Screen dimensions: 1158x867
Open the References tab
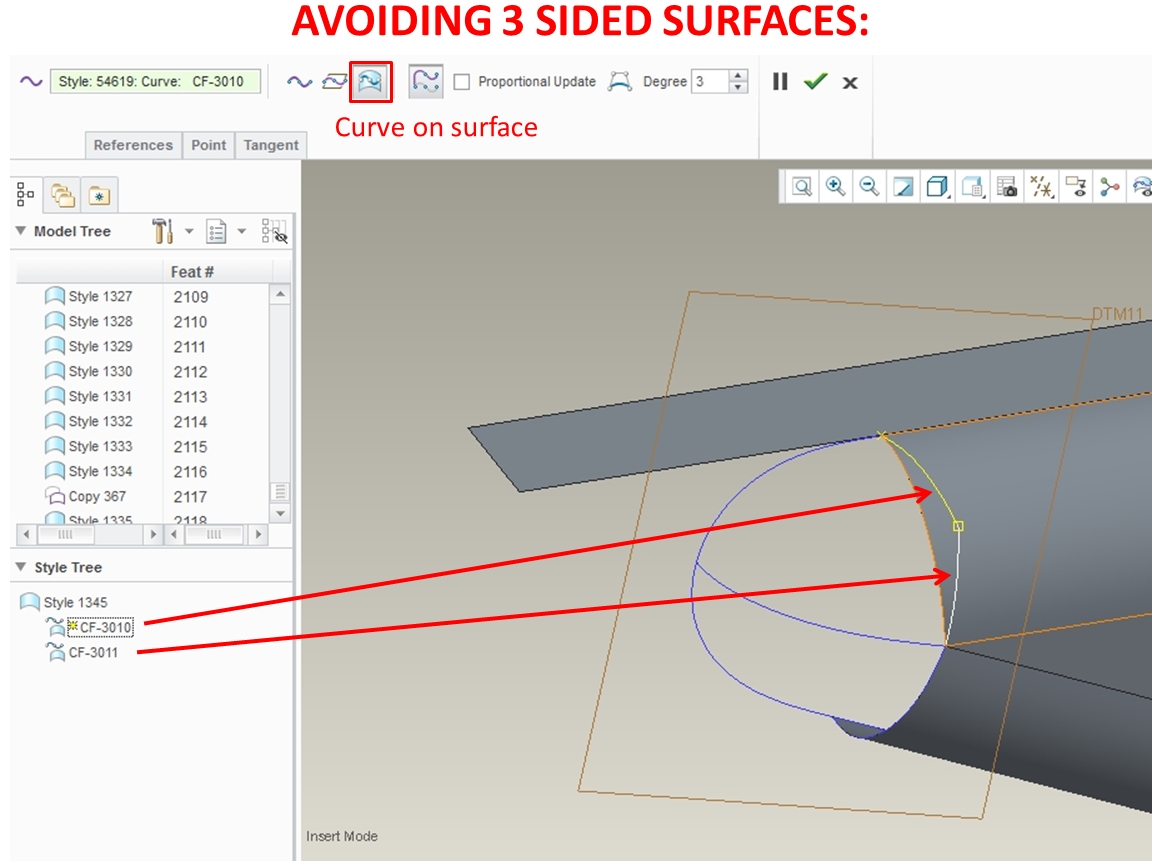click(133, 145)
